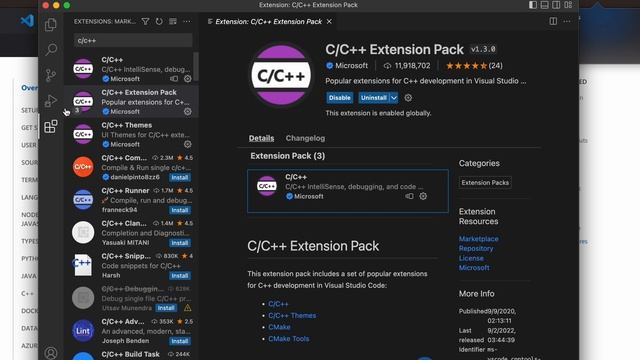Refresh the extensions list

pos(159,22)
